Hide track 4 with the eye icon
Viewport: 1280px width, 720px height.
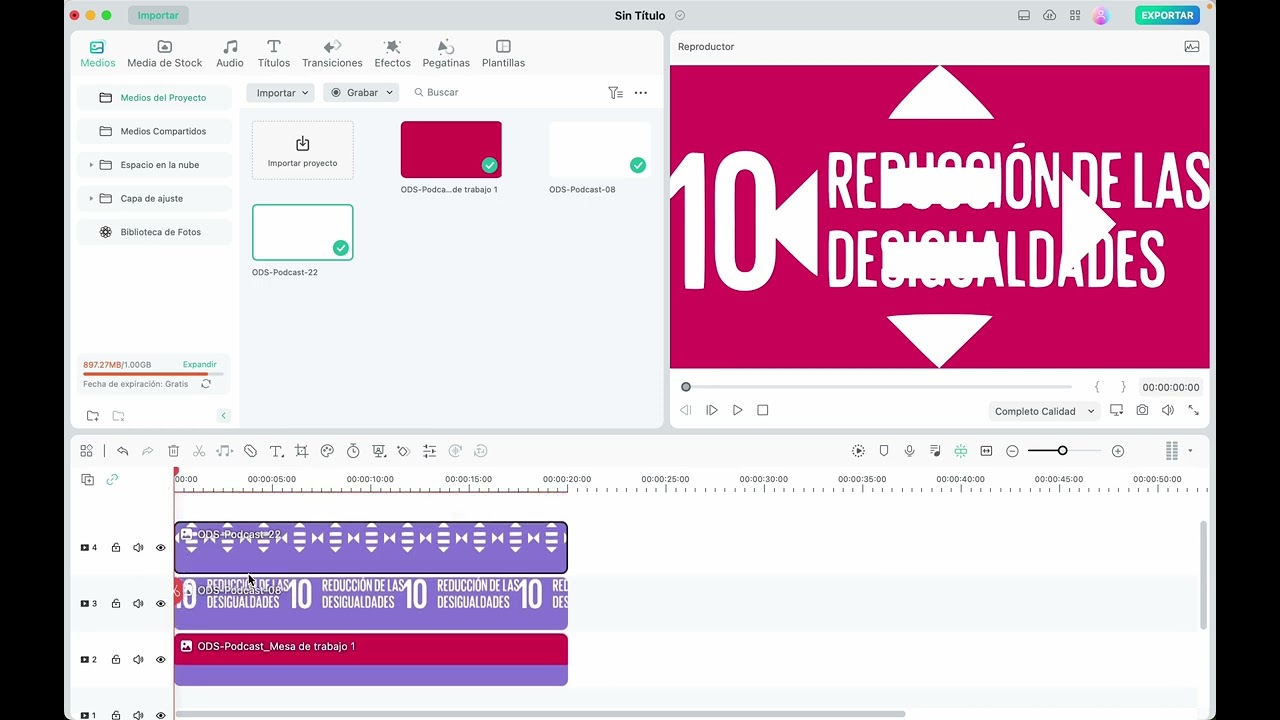(x=160, y=548)
